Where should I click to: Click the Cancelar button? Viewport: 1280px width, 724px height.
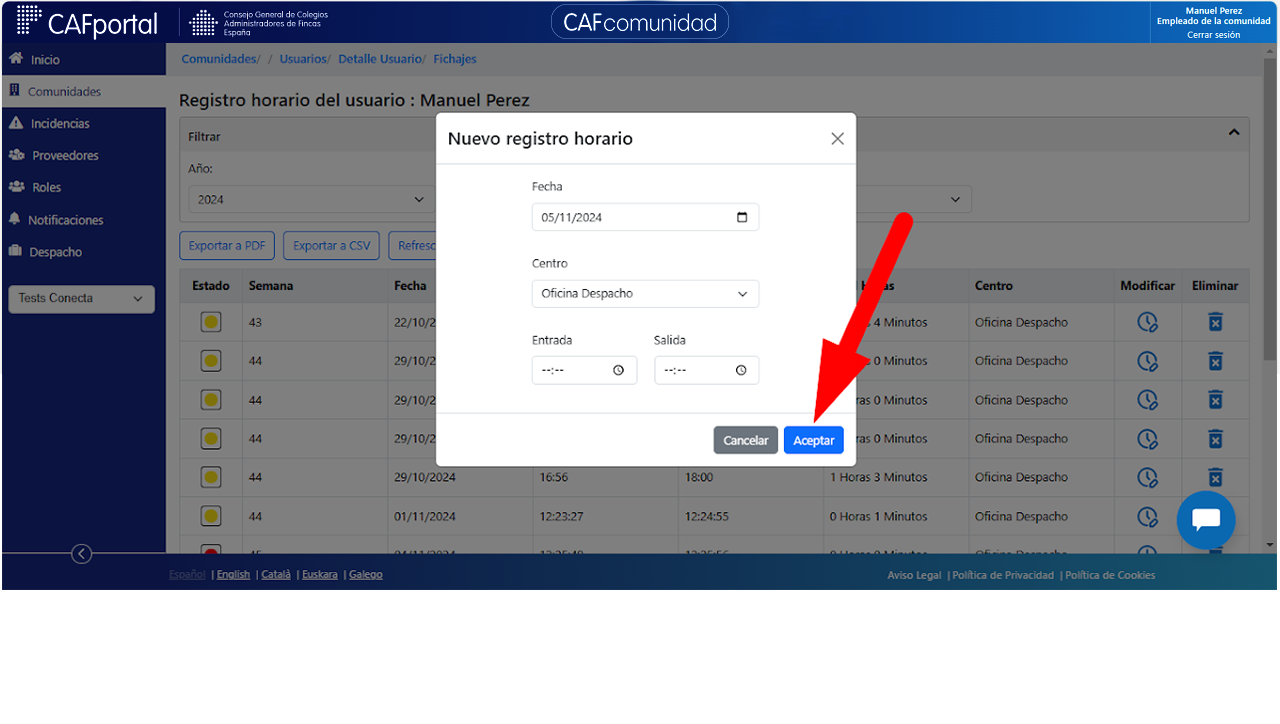[745, 440]
